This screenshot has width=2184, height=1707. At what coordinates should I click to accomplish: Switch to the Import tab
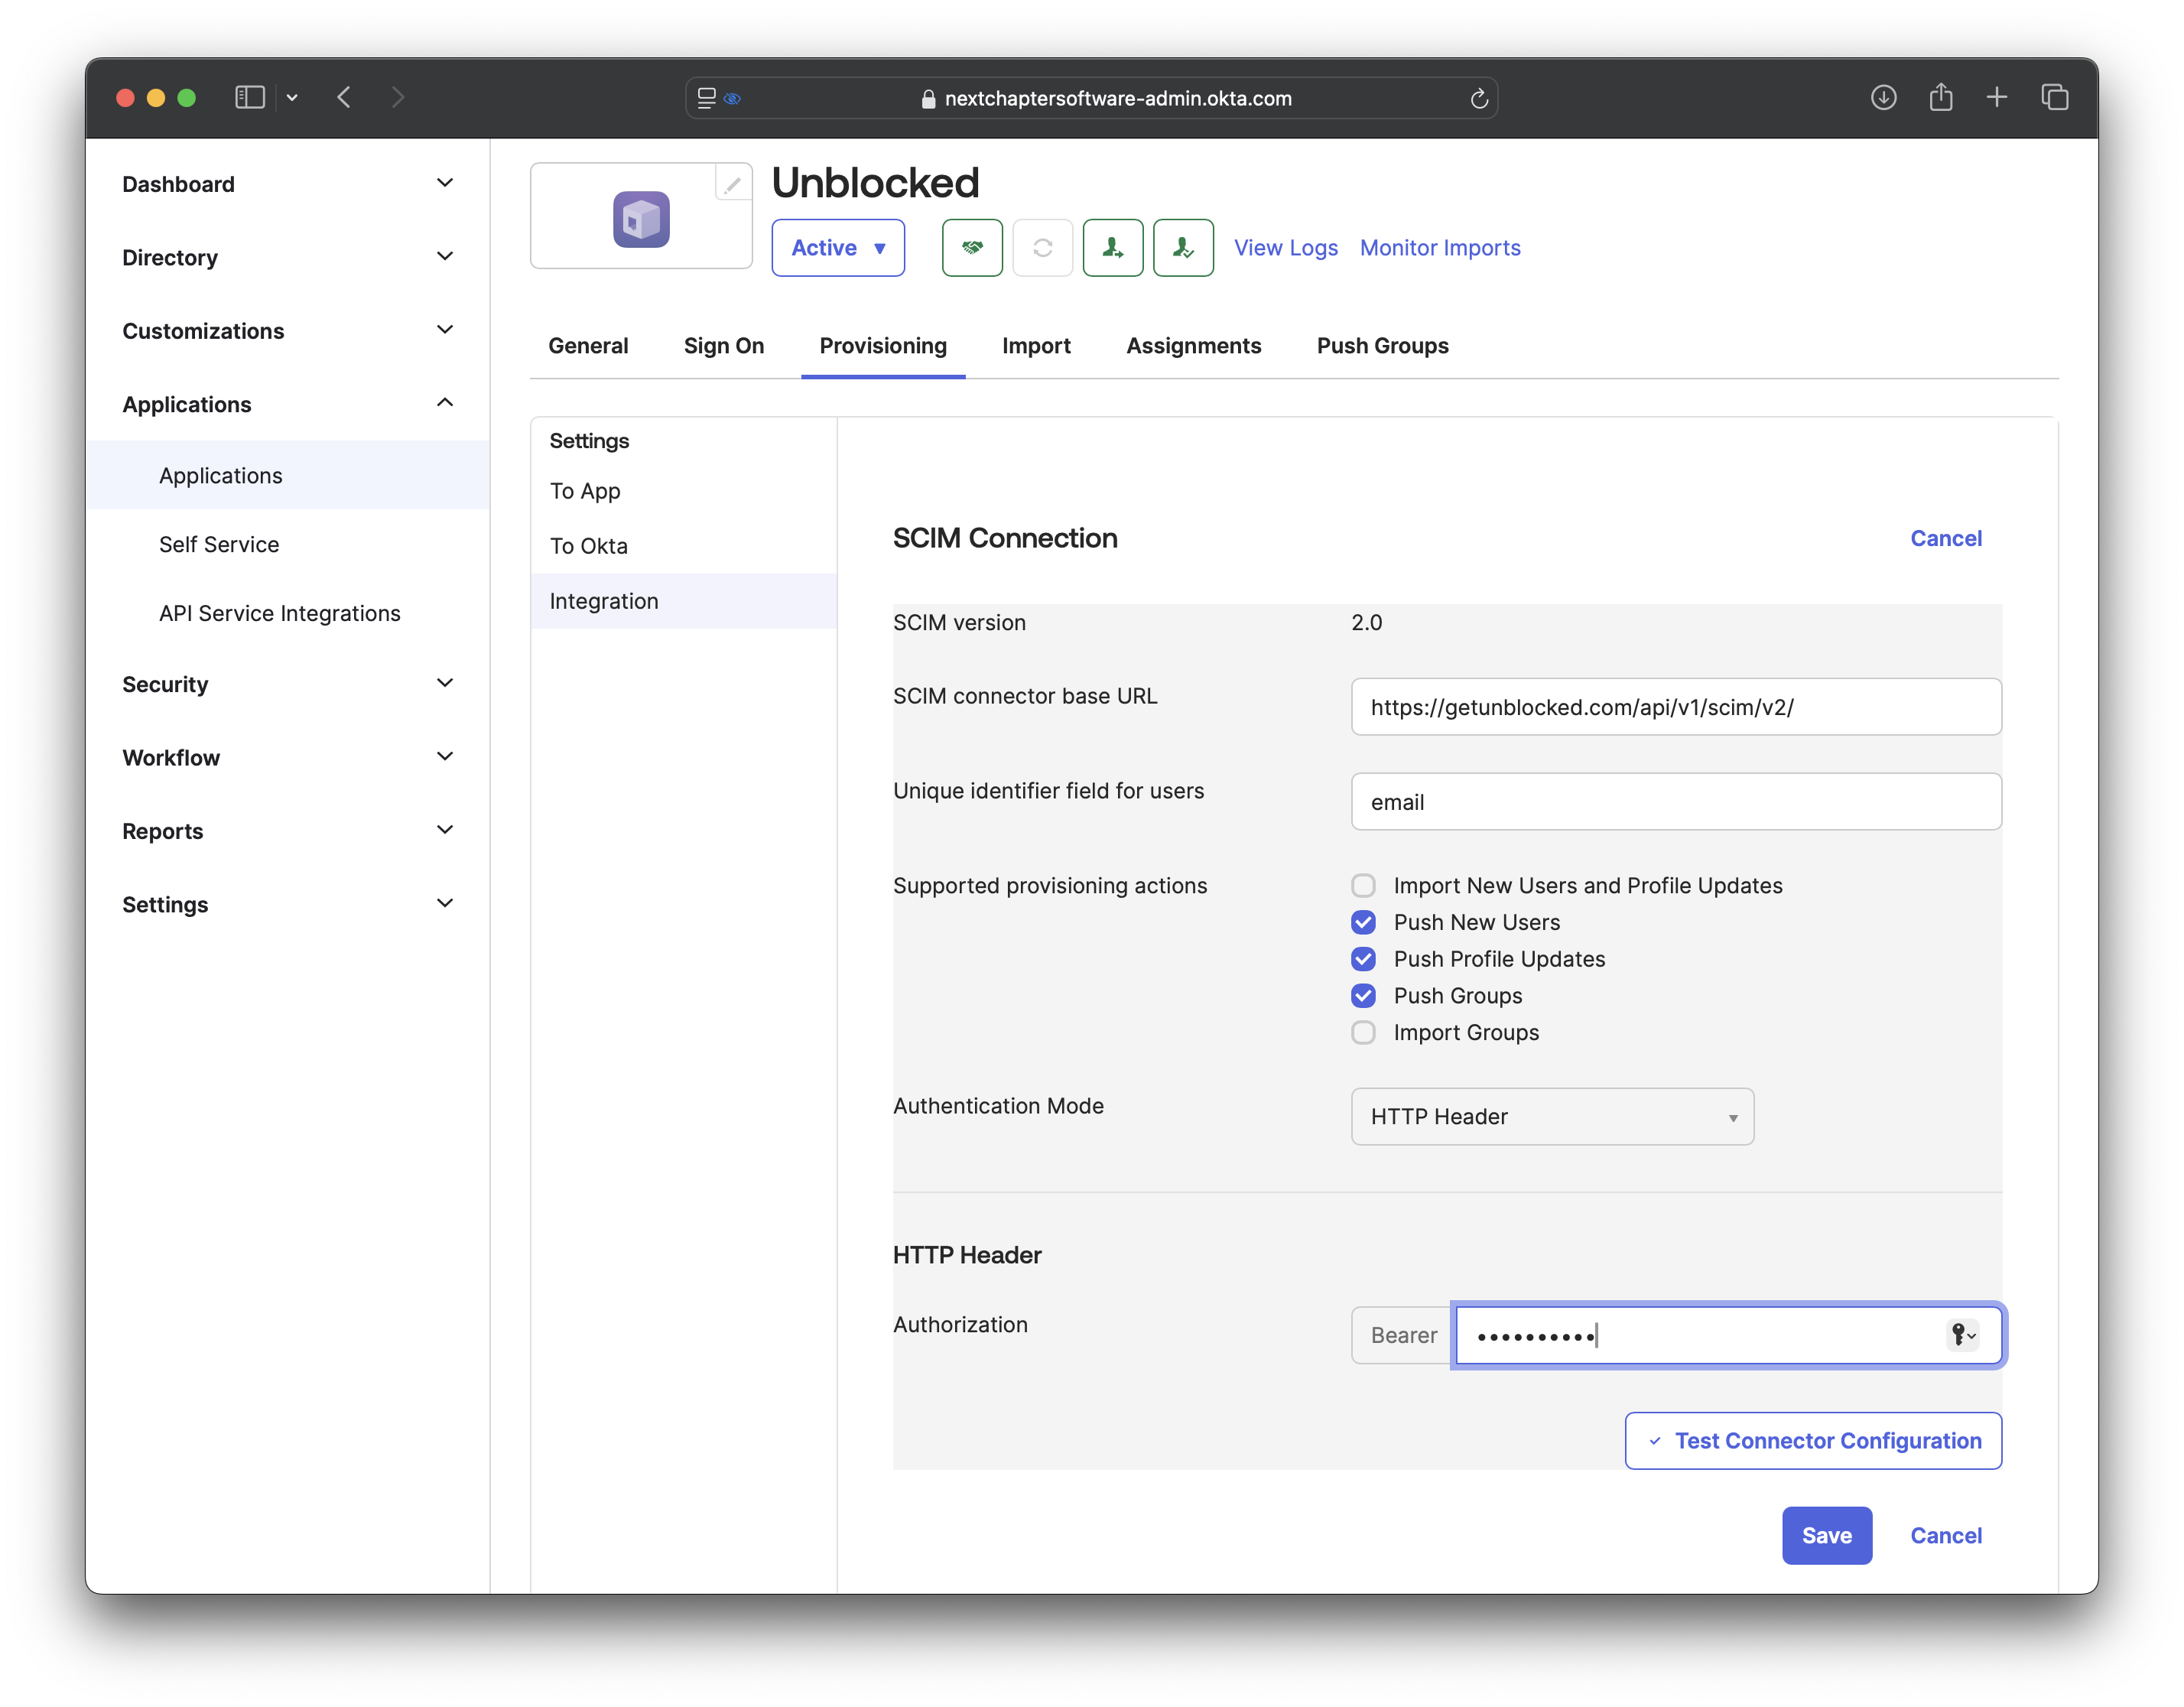(1036, 345)
